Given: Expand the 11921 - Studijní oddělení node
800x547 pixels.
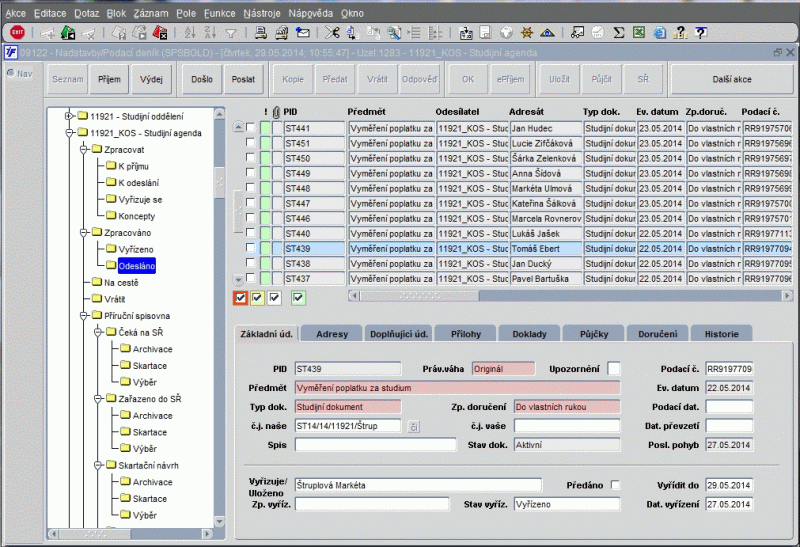Looking at the screenshot, I should click(69, 115).
